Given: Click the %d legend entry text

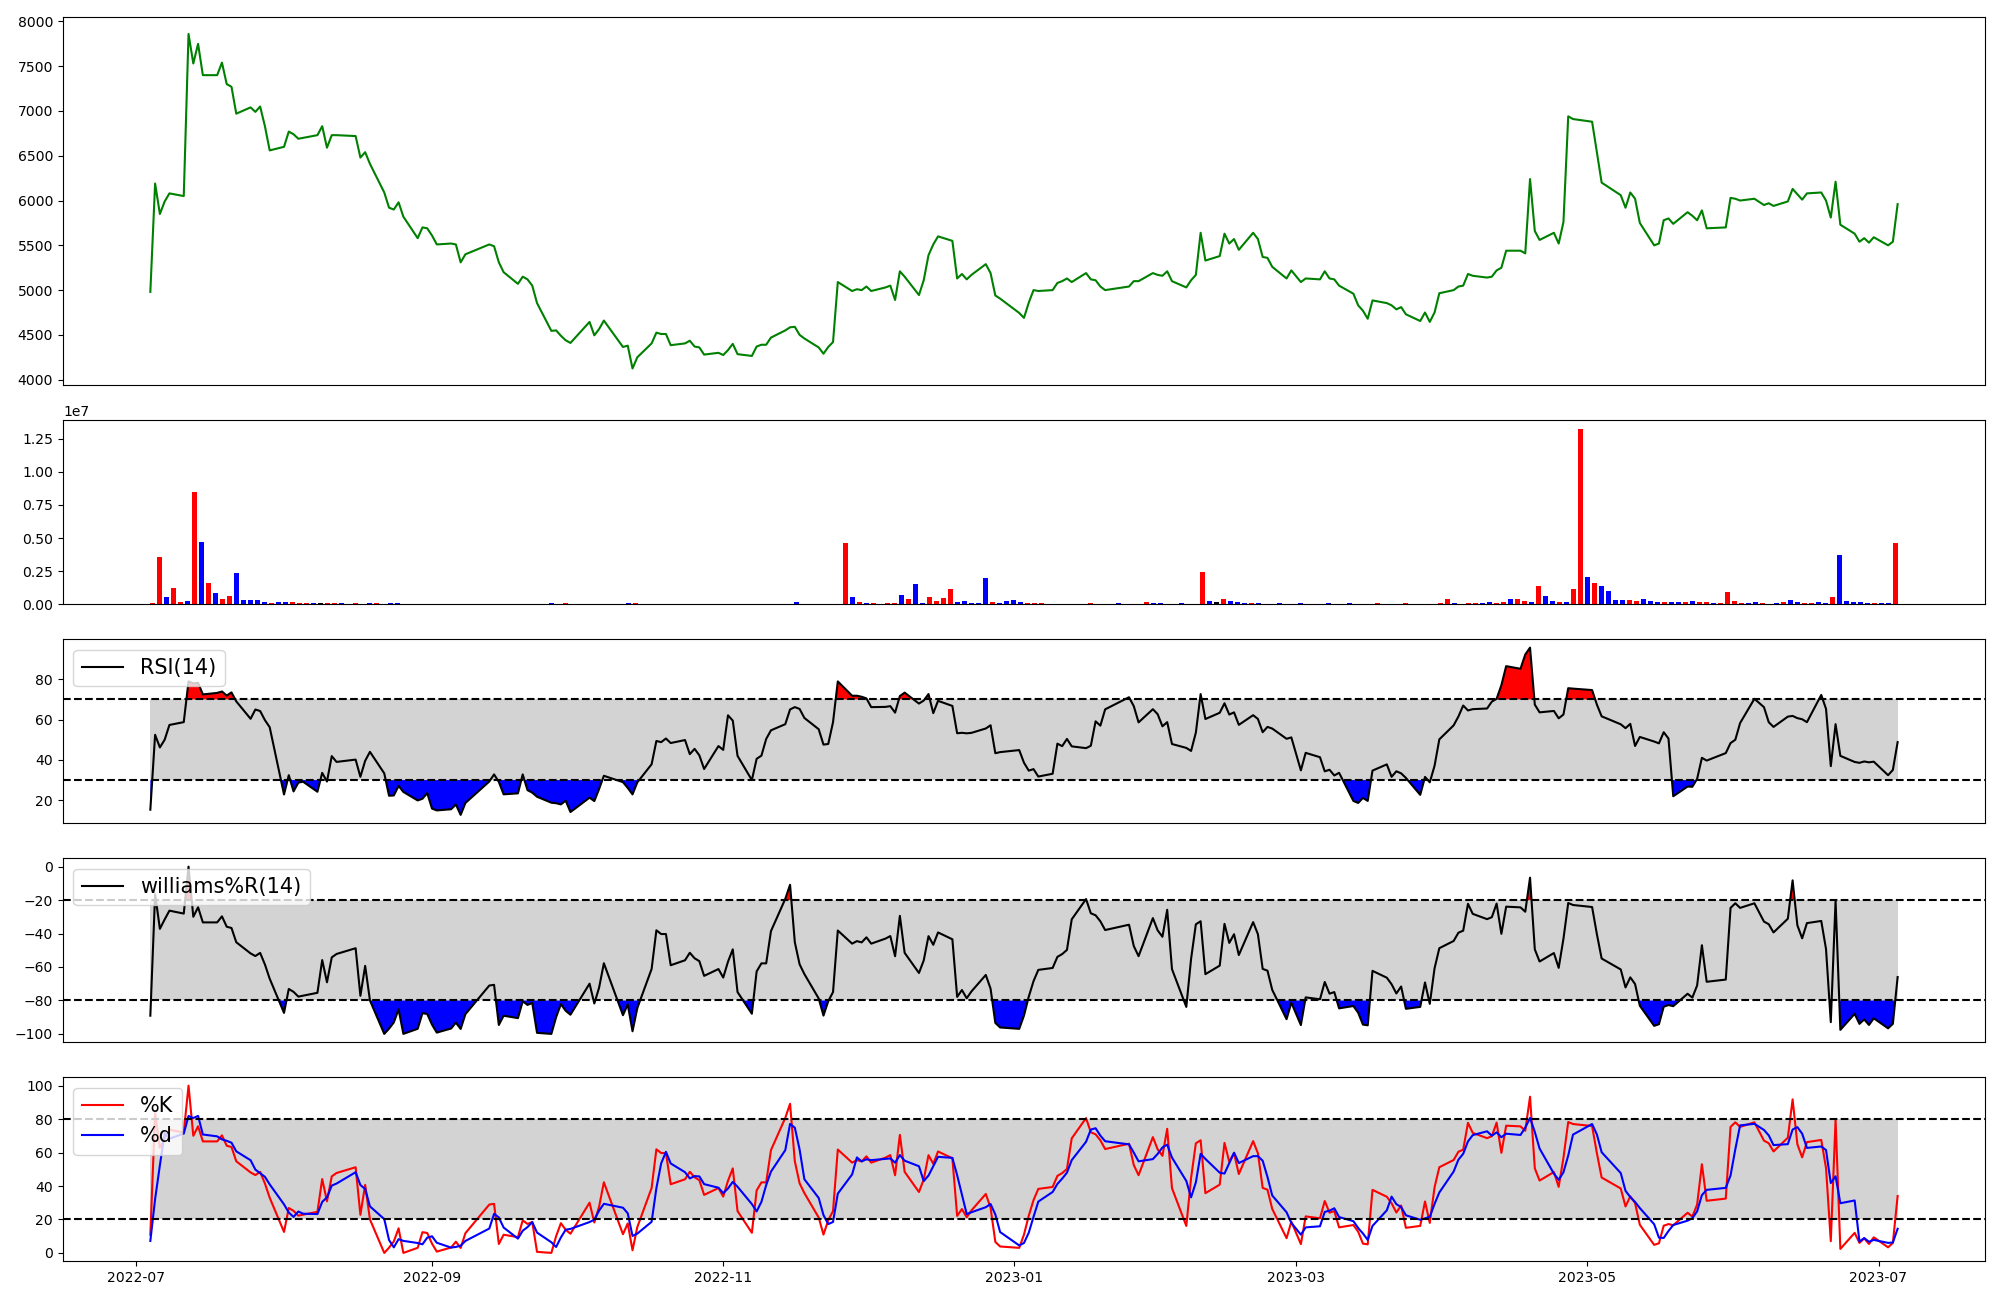Looking at the screenshot, I should (156, 1135).
